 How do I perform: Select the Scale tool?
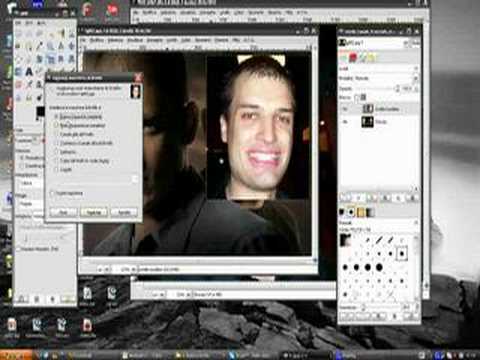50,59
